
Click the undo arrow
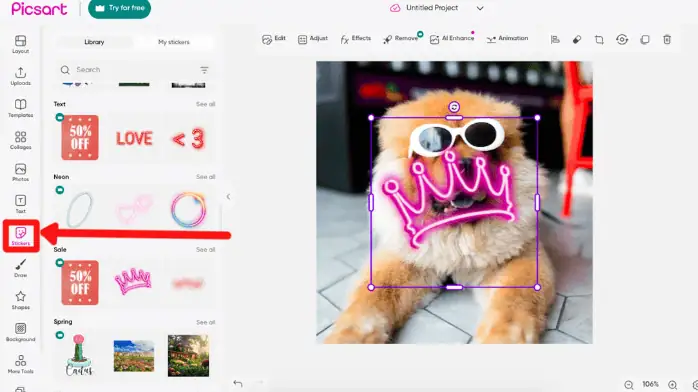click(238, 383)
